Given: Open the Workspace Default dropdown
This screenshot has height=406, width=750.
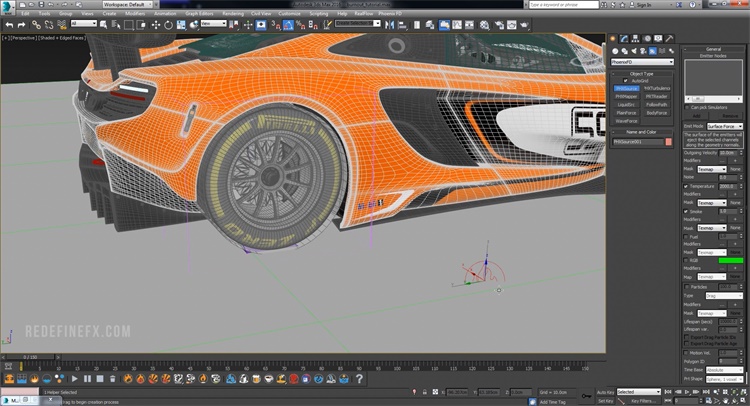Looking at the screenshot, I should 128,4.
